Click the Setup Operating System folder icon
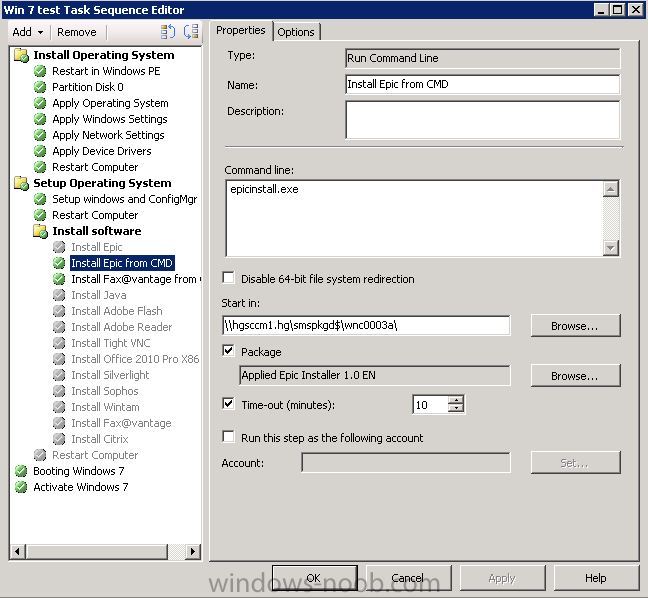This screenshot has width=648, height=598. (21, 183)
